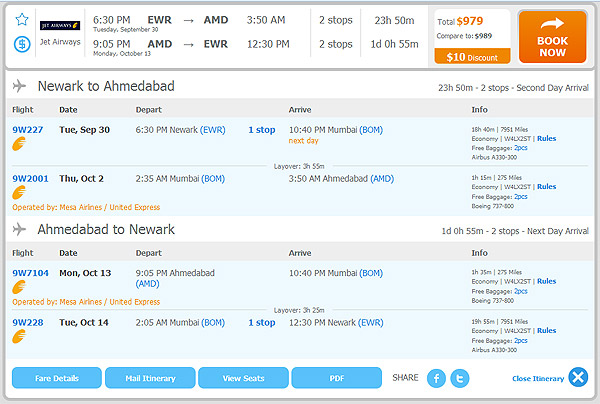600x404 pixels.
Task: Click 'Operated by: Mesa Airlines' under 9W2001
Action: (x=86, y=207)
